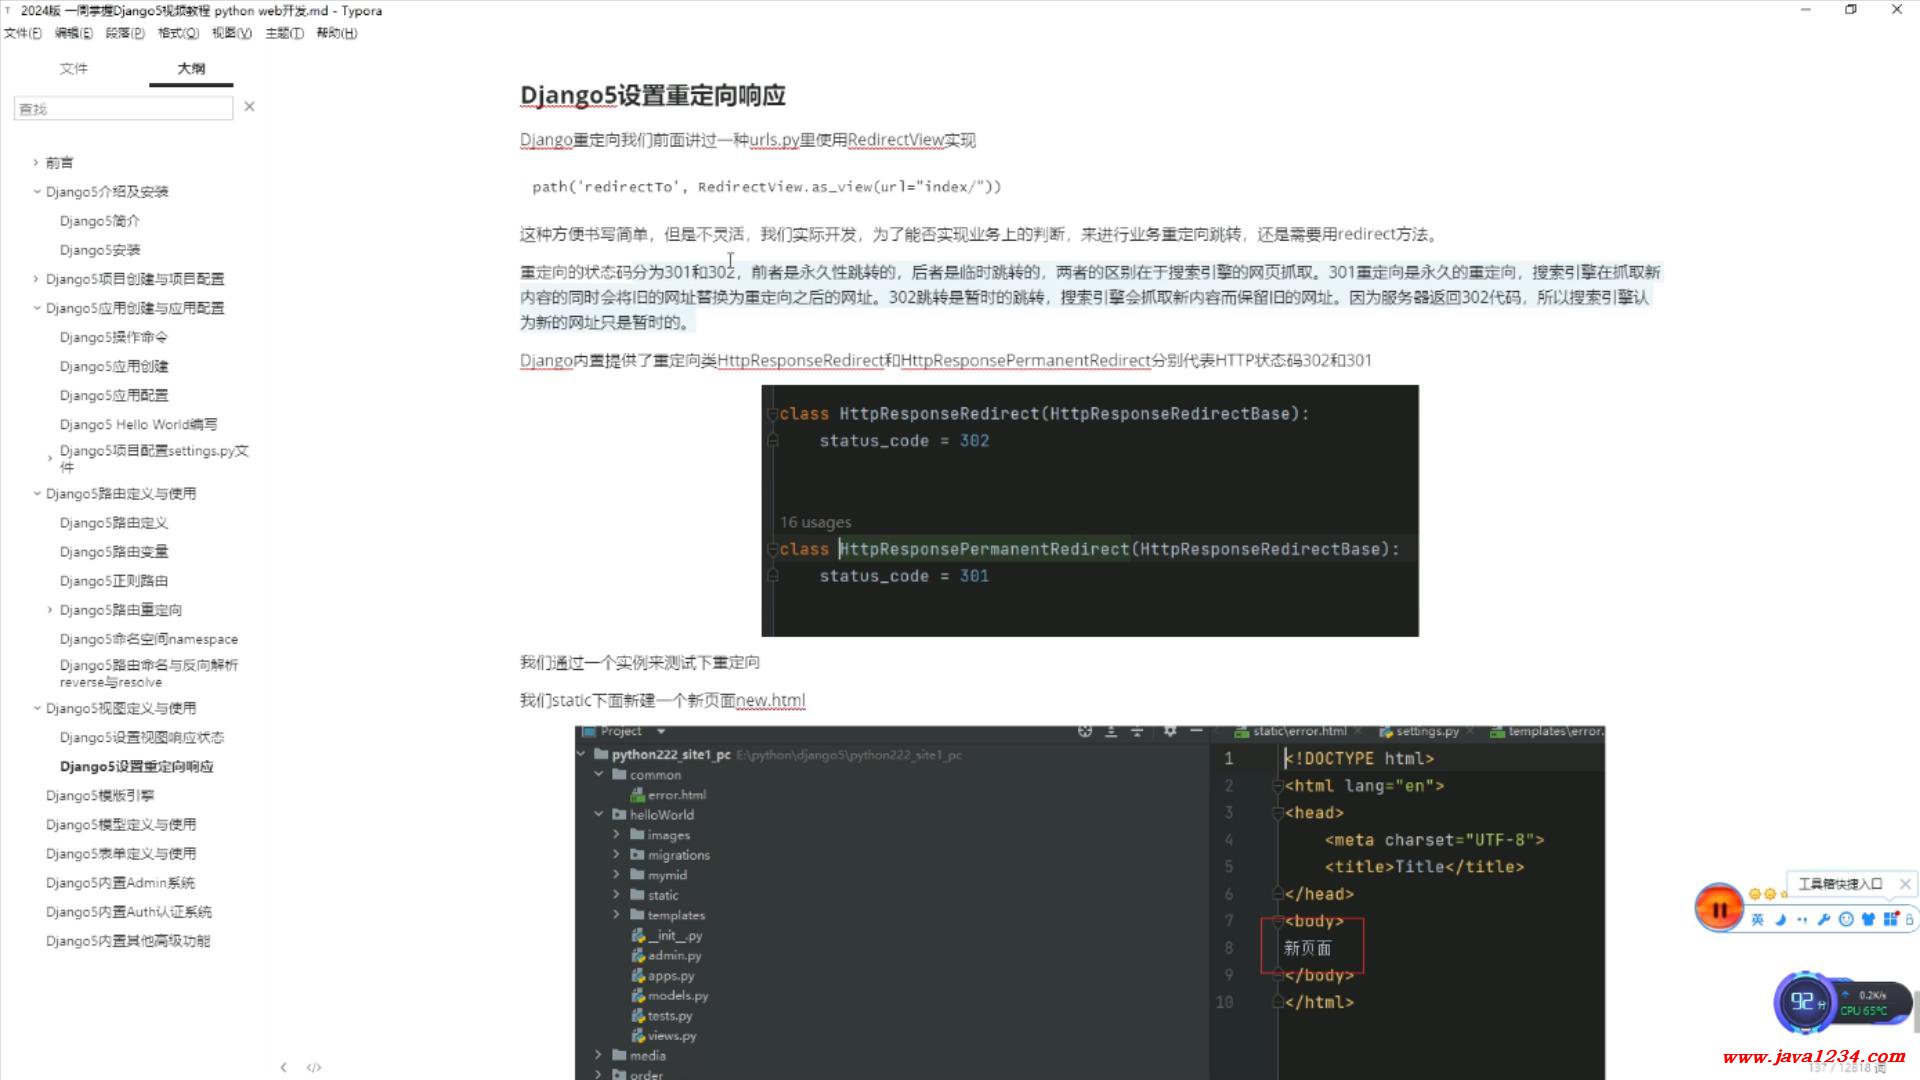The height and width of the screenshot is (1080, 1920).
Task: Toggle English/Chinese input mode button
Action: coord(1757,920)
